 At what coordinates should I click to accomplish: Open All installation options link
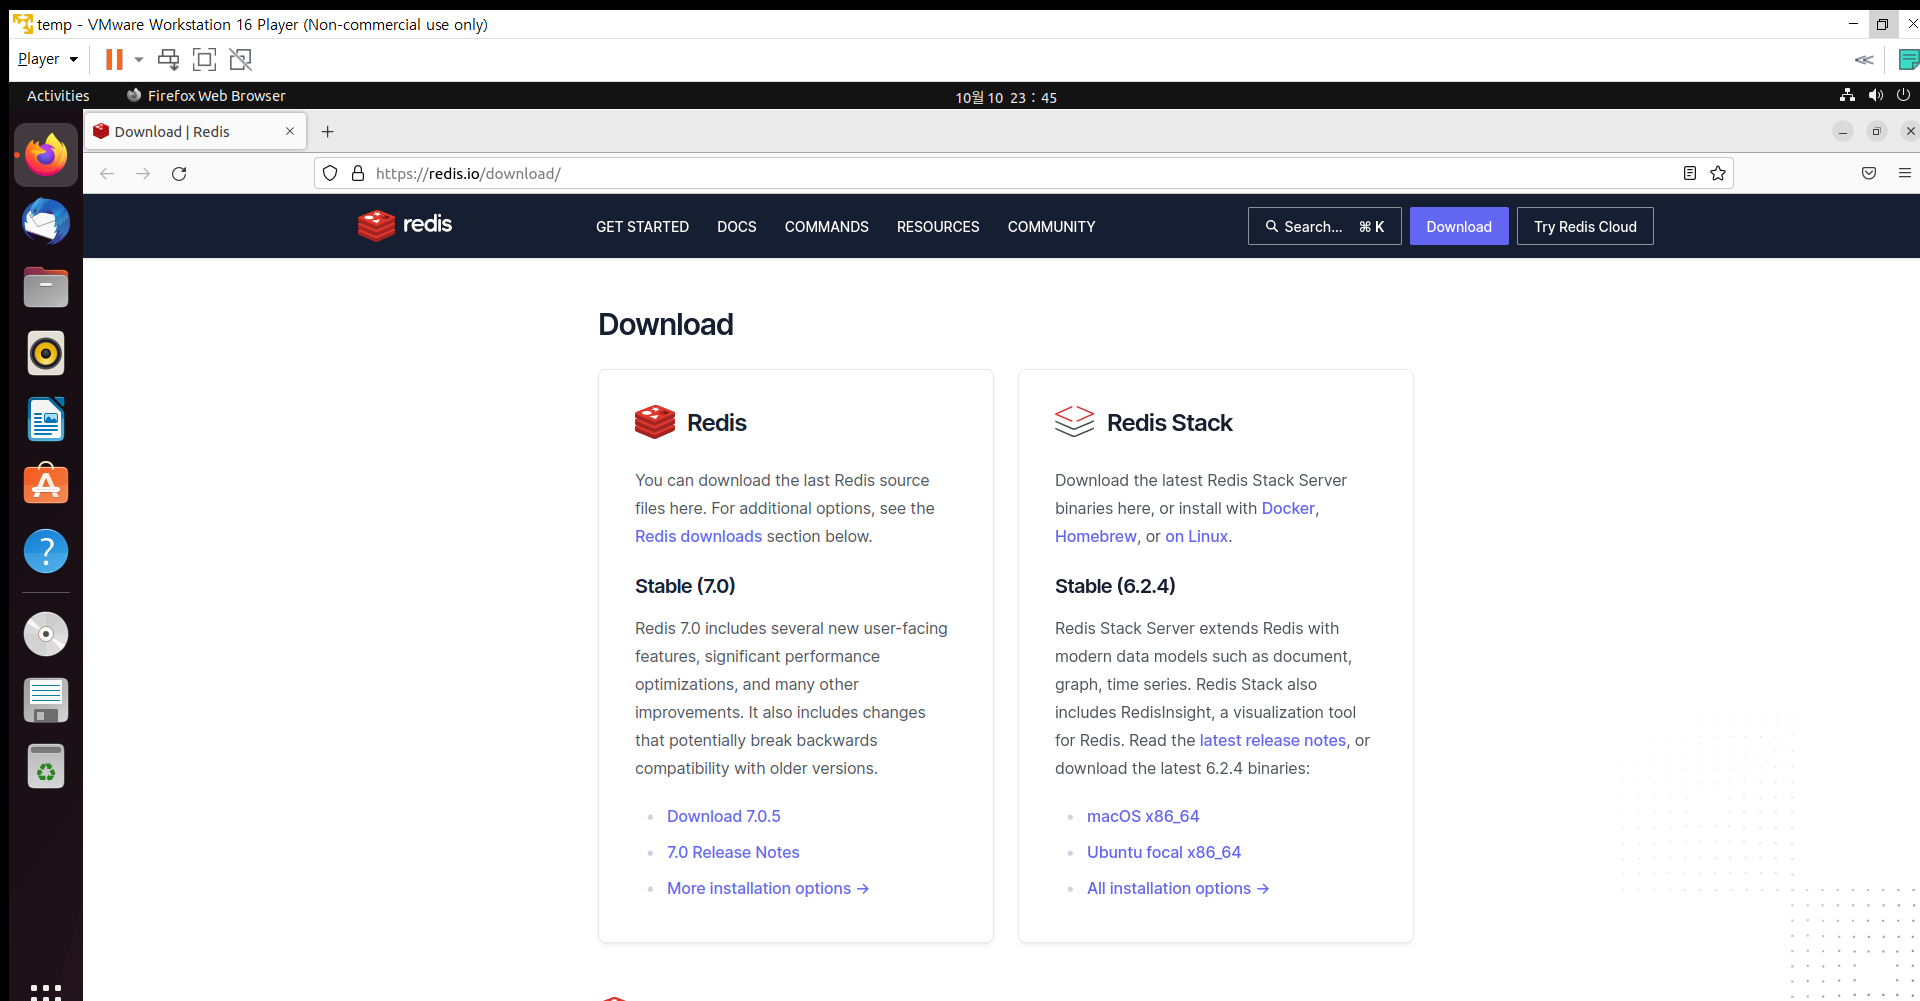coord(1178,888)
